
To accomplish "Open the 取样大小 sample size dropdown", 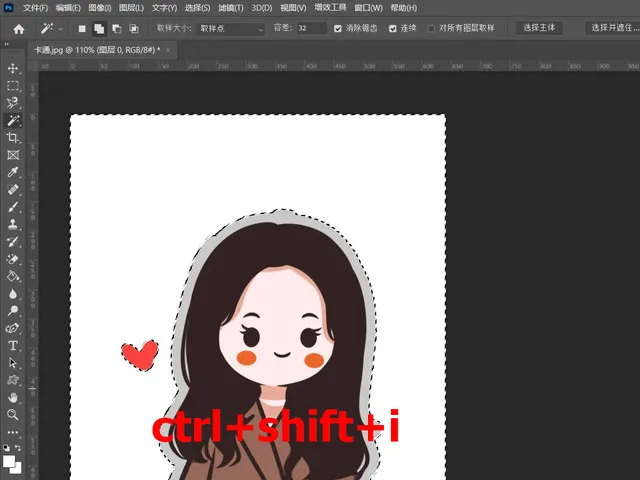I will pyautogui.click(x=230, y=29).
